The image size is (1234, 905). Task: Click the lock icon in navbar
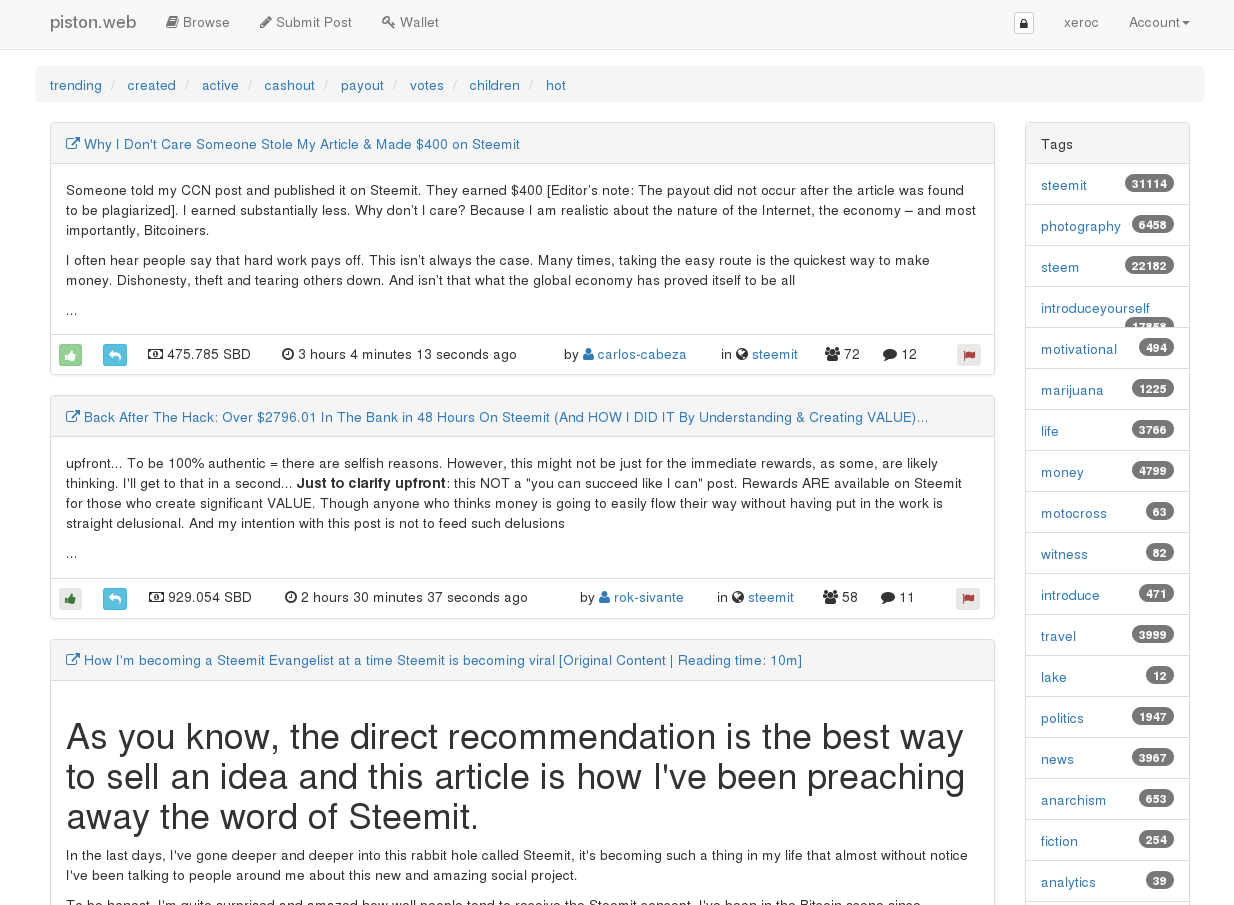(1024, 23)
